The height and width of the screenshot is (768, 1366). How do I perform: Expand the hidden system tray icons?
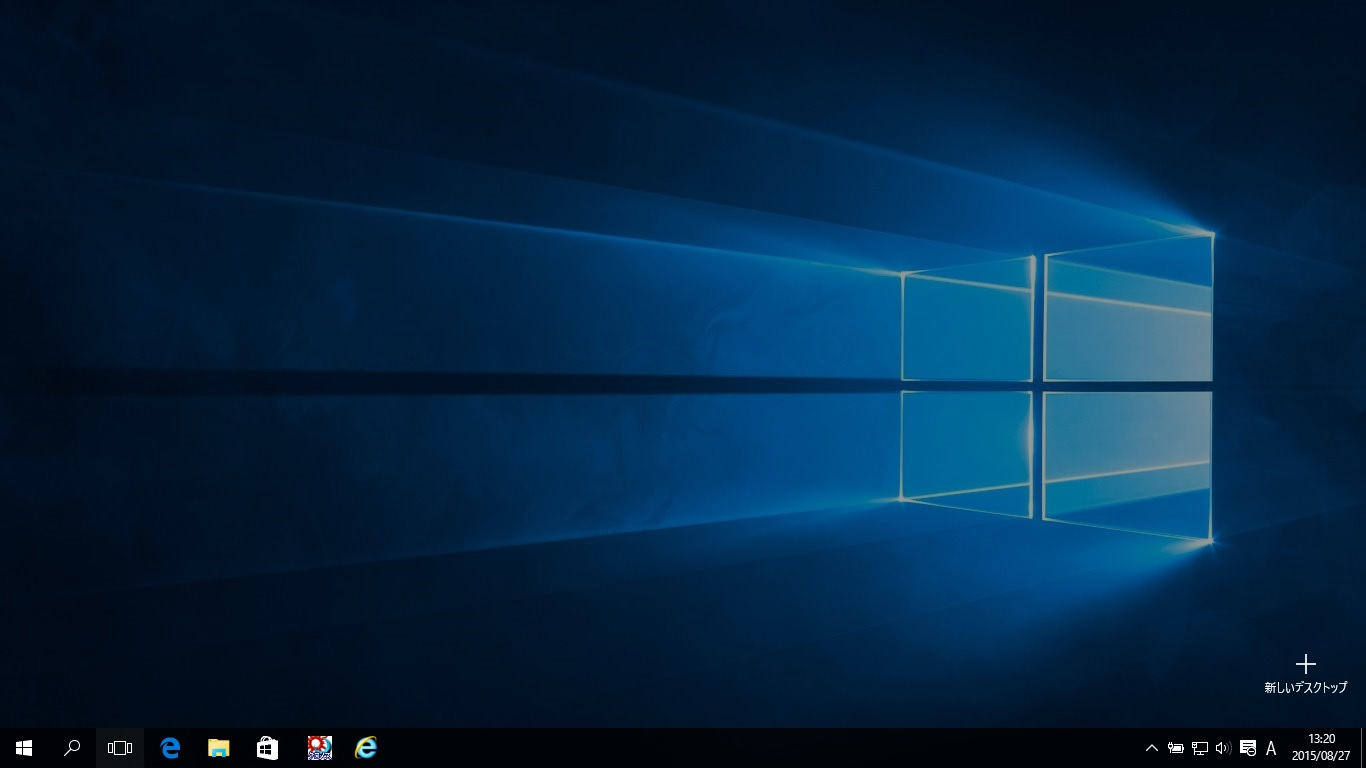pyautogui.click(x=1151, y=748)
